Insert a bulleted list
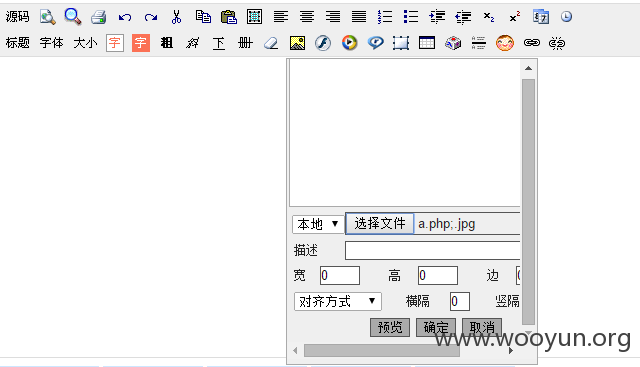 pyautogui.click(x=411, y=17)
